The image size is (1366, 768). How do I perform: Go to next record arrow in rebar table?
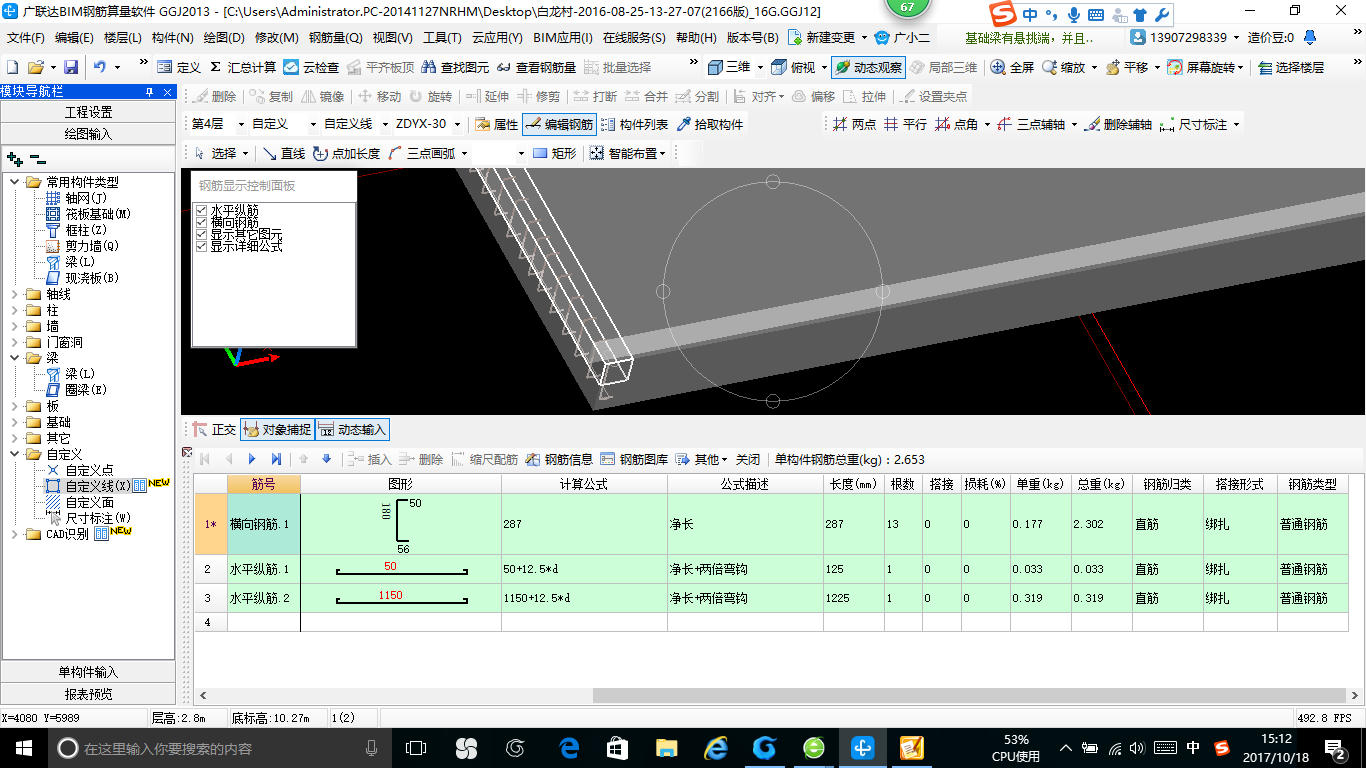[x=252, y=459]
